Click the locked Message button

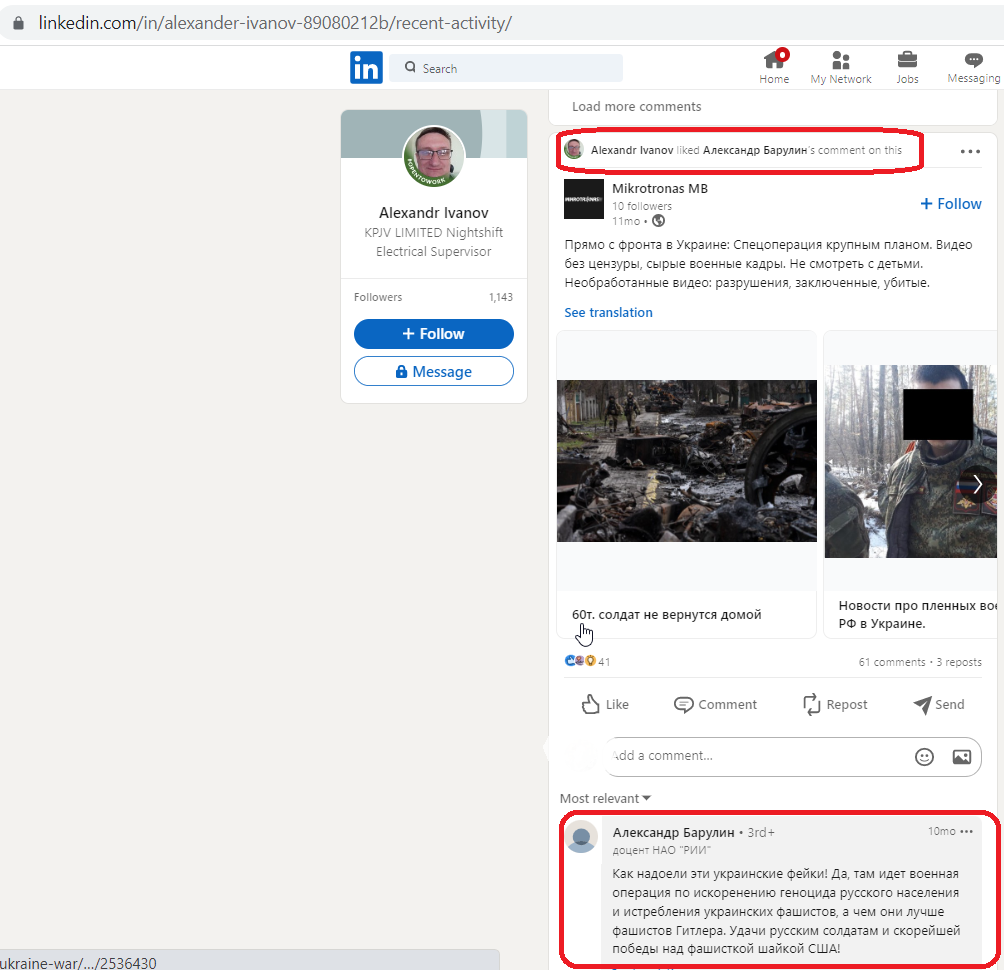pyautogui.click(x=433, y=371)
